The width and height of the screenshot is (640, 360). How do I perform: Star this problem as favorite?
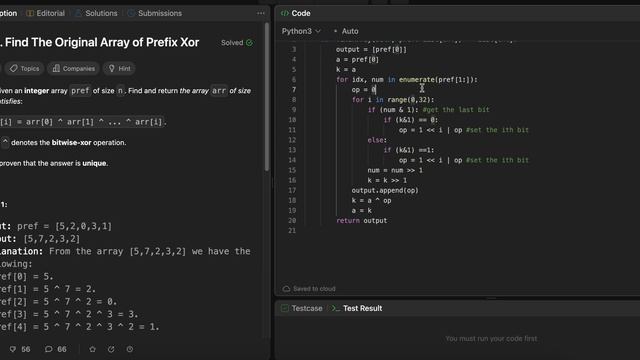pos(93,349)
